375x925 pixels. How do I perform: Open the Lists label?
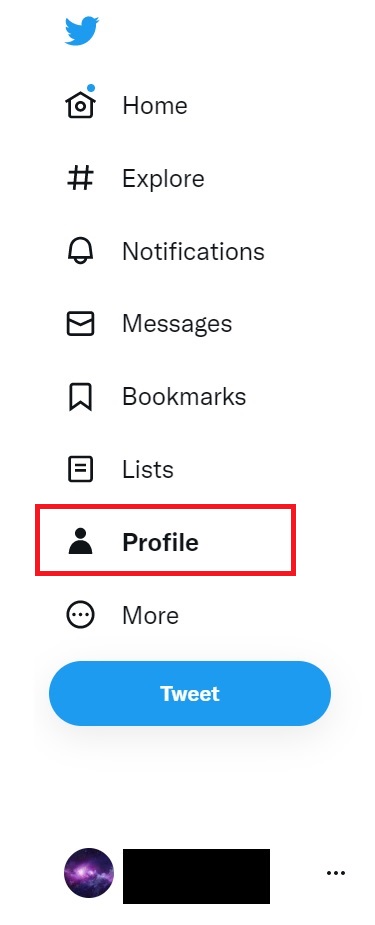148,470
